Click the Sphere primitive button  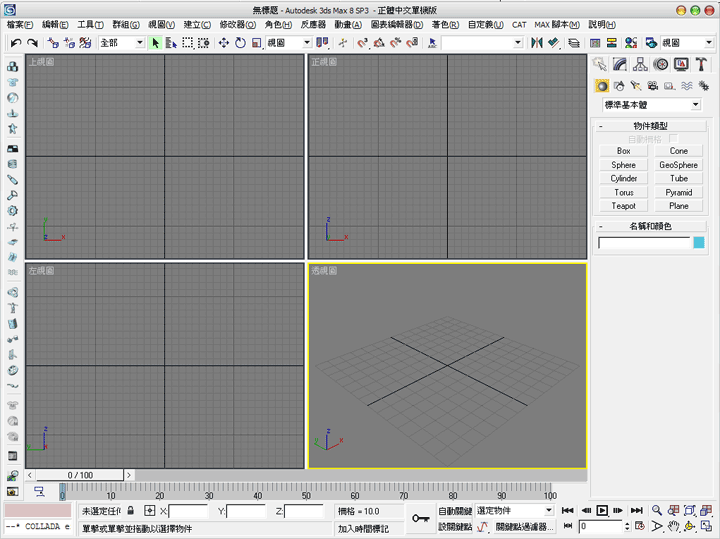pos(624,165)
